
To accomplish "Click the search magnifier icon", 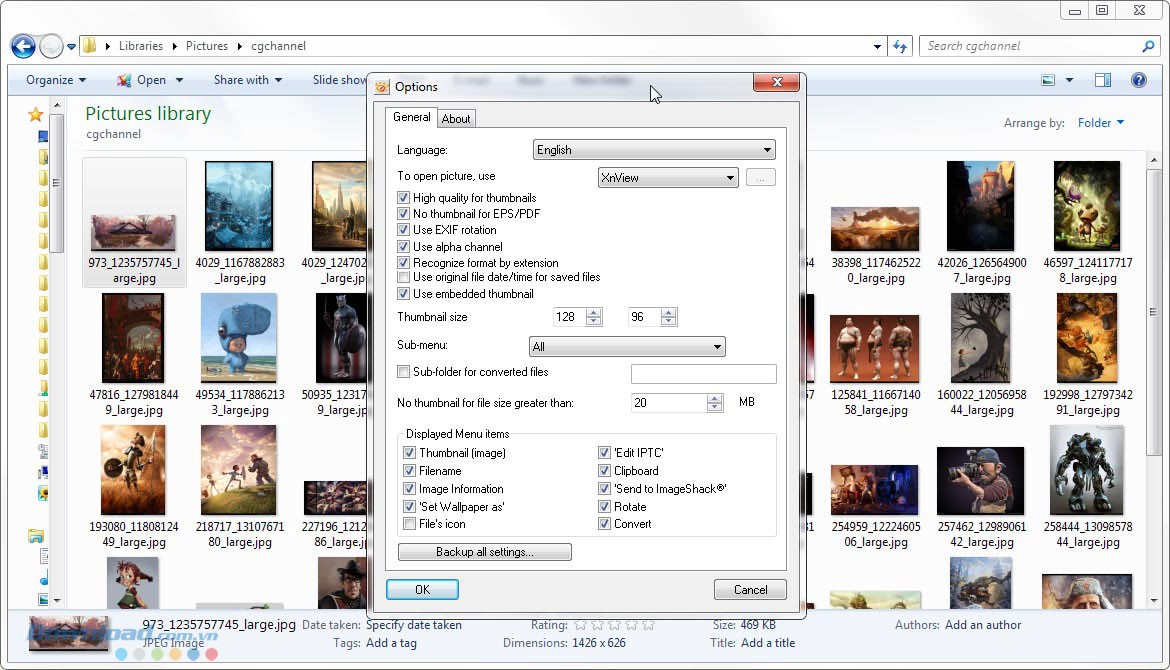I will [x=1148, y=46].
